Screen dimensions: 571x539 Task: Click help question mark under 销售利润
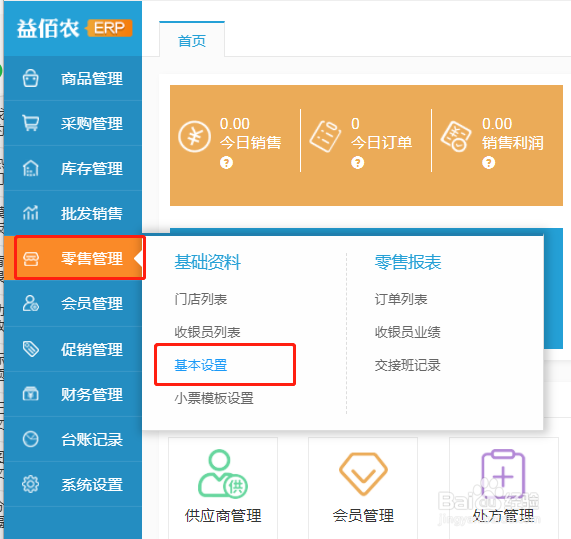[488, 162]
